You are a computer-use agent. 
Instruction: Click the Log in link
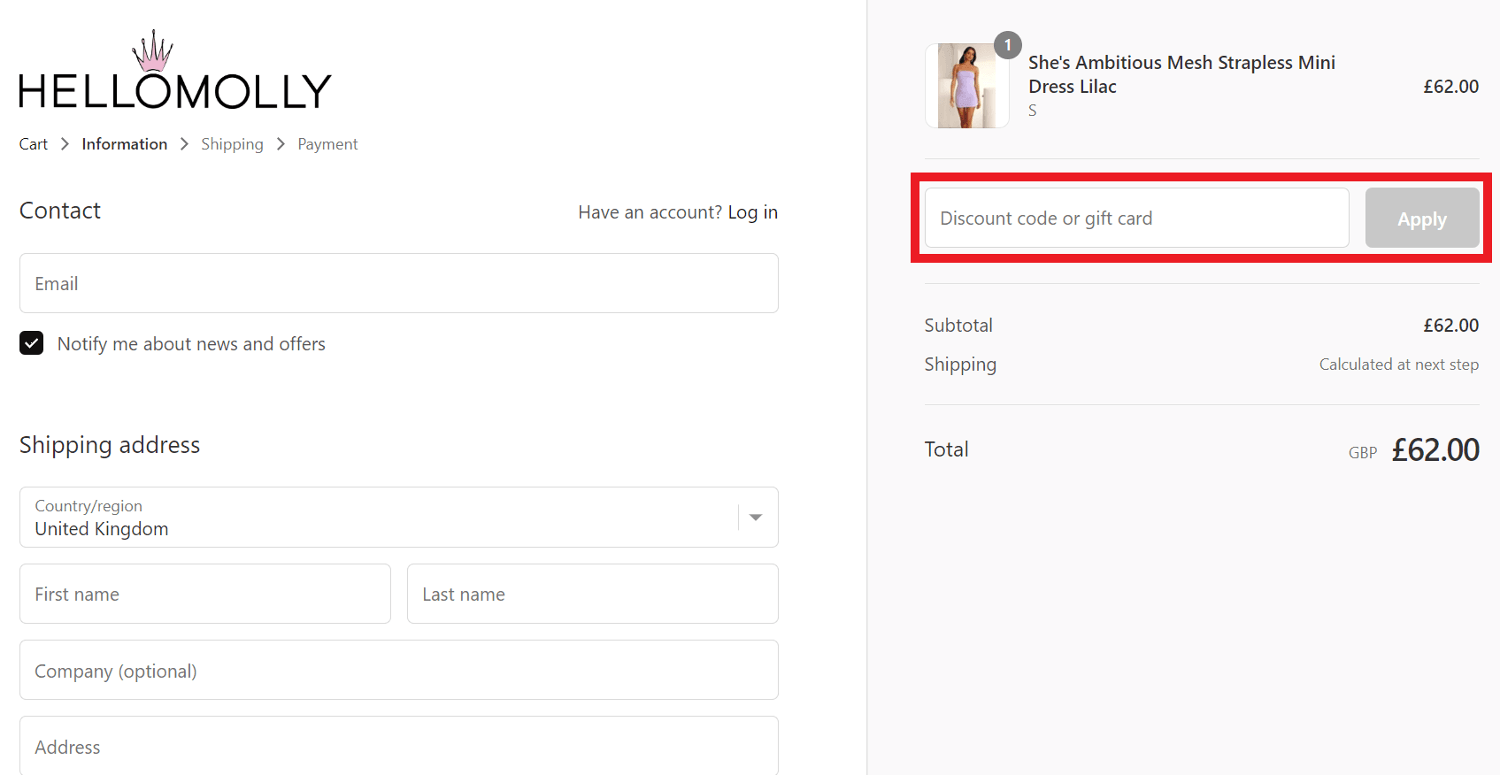click(x=753, y=212)
